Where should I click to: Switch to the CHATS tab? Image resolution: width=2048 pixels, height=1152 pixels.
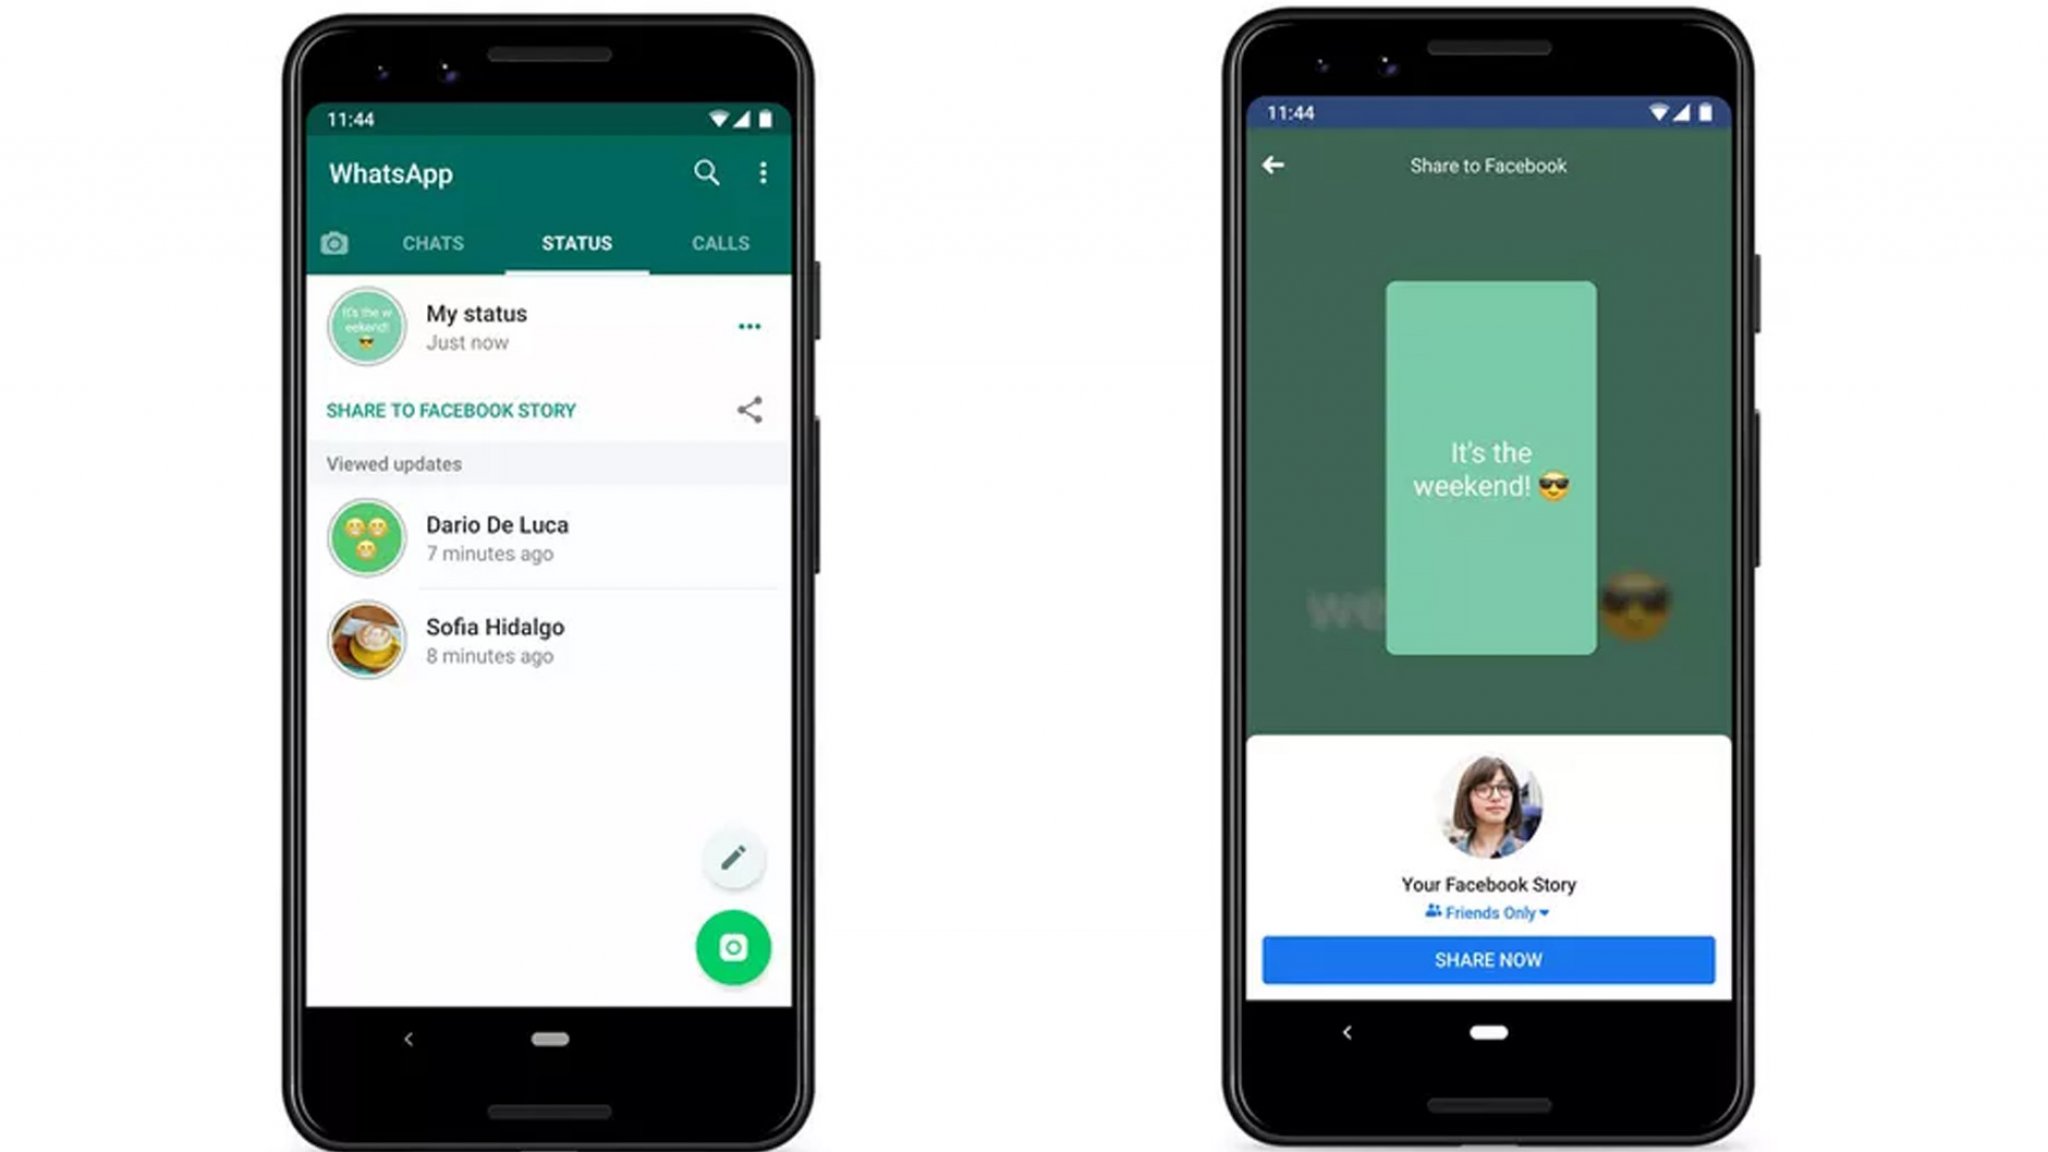click(x=432, y=242)
